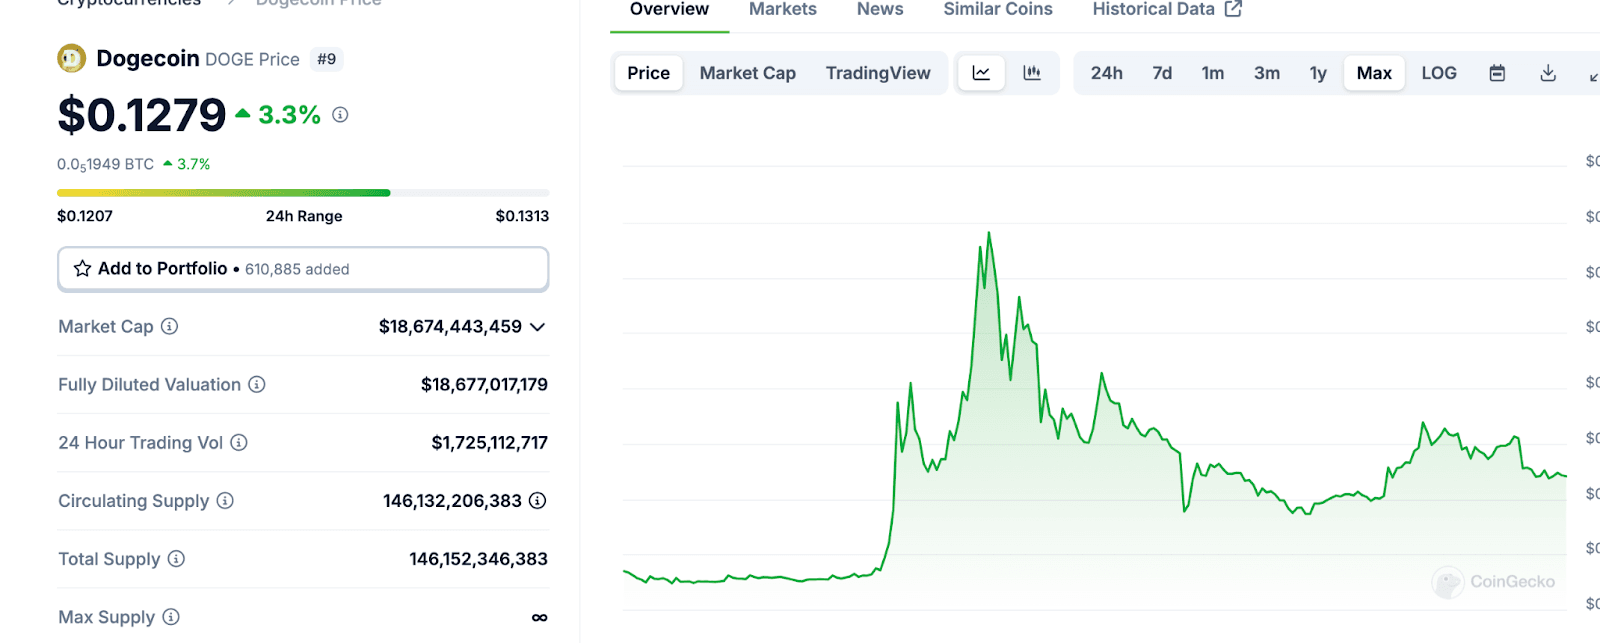Click info icon next to 146,132,206,383 value
1600x643 pixels.
point(538,500)
